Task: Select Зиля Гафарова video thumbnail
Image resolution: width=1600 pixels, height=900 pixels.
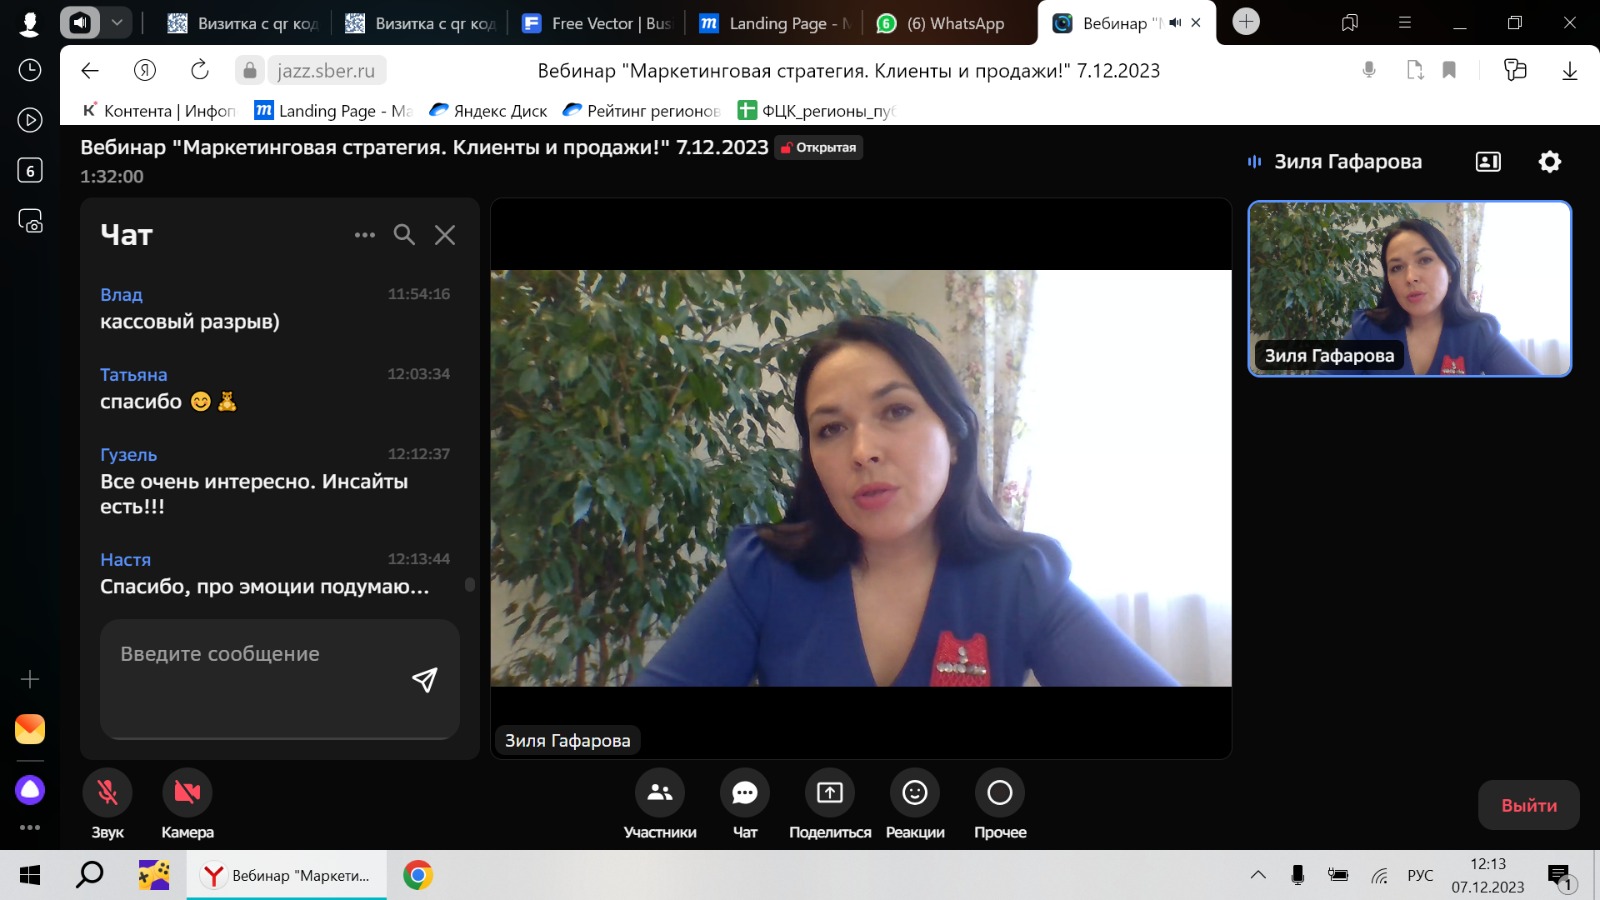Action: coord(1410,289)
